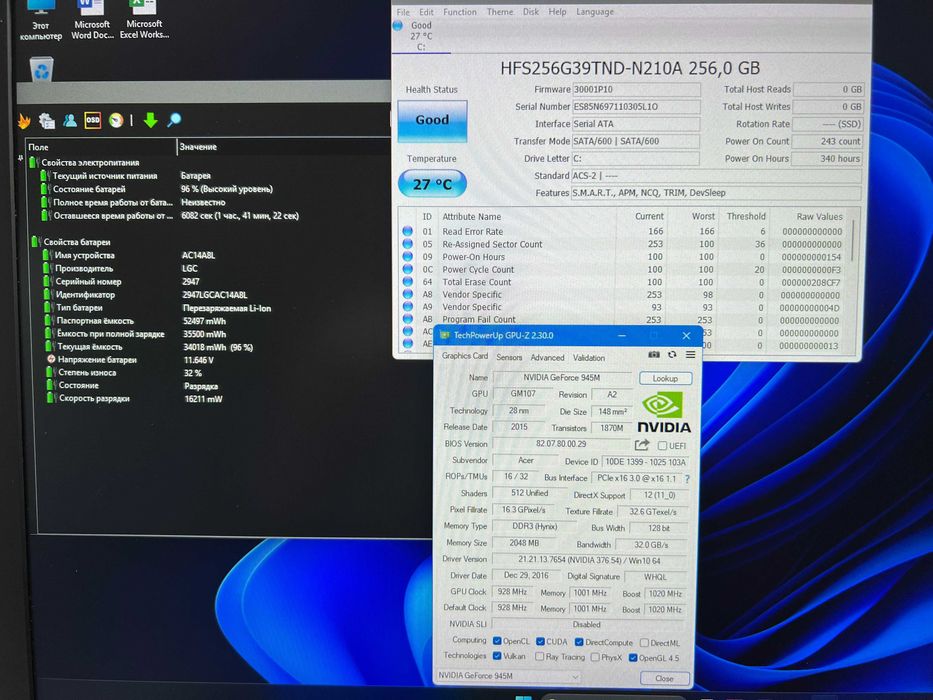This screenshot has height=700, width=933.
Task: Click the green download arrow in AIDA64
Action: tap(151, 120)
